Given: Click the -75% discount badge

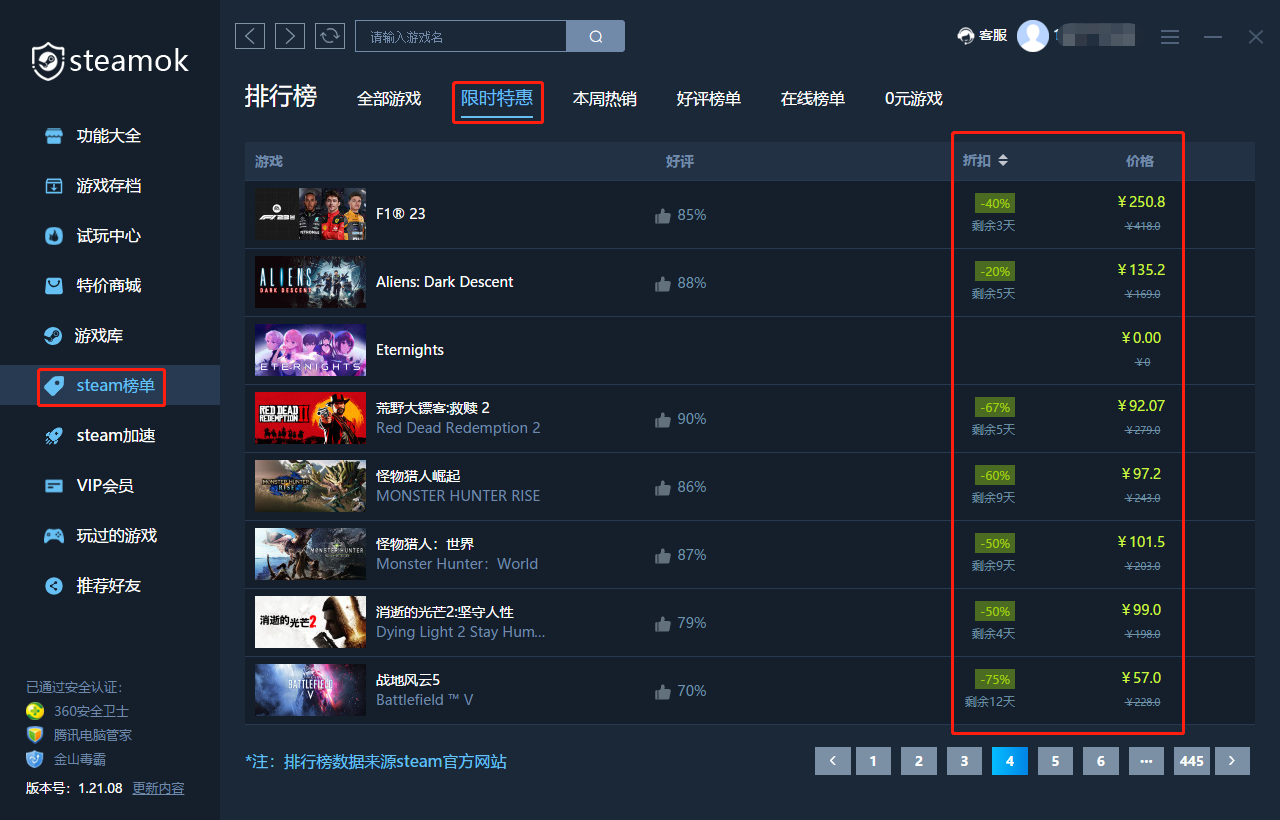Looking at the screenshot, I should coord(995,679).
